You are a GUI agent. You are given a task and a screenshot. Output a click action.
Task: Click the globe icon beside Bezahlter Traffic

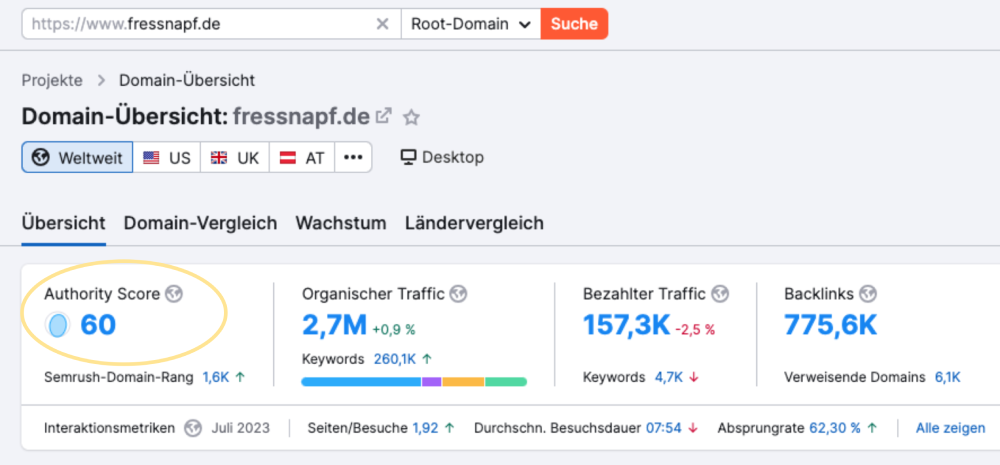tap(720, 293)
